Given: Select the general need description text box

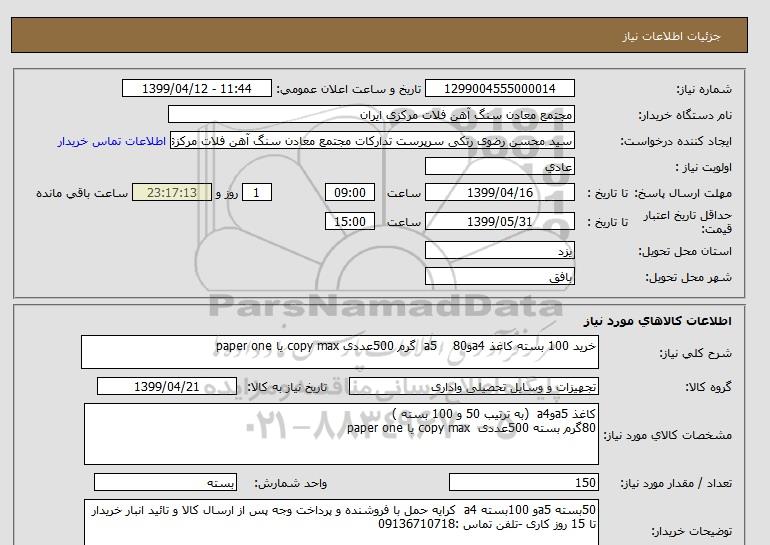Looking at the screenshot, I should click(x=340, y=352).
